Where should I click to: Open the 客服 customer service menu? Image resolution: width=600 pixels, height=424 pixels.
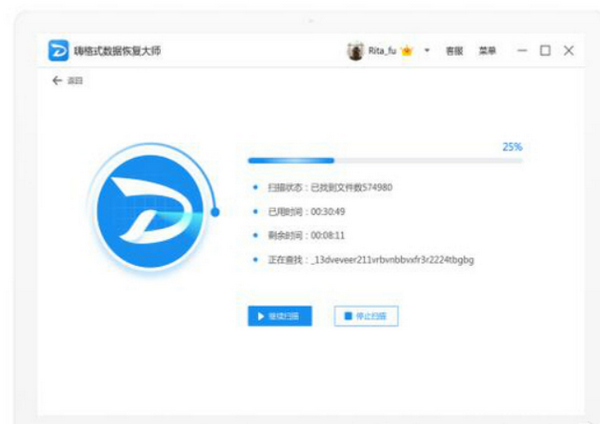coord(454,51)
